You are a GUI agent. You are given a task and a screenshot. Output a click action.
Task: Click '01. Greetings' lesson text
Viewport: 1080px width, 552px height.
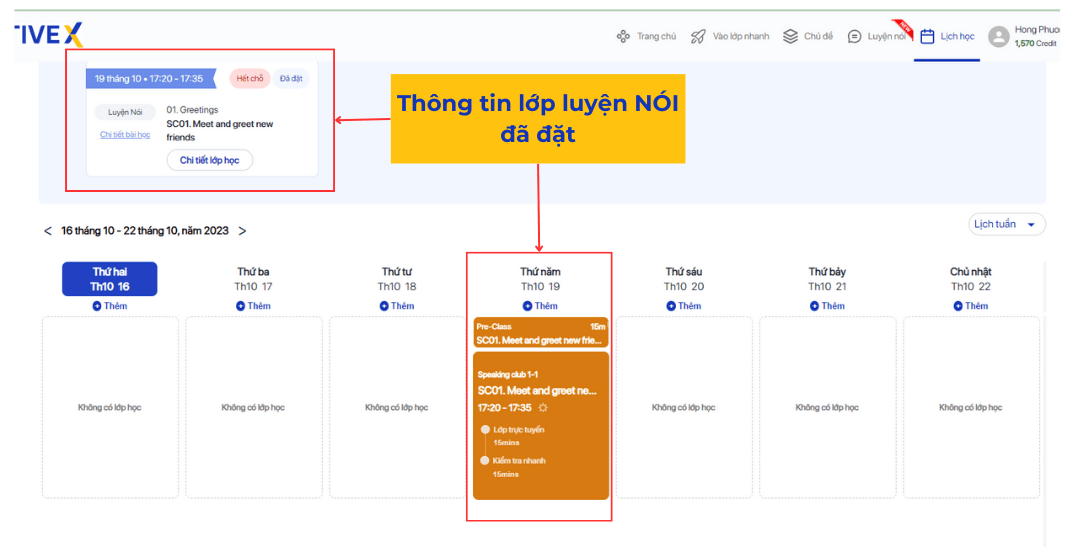pos(192,110)
